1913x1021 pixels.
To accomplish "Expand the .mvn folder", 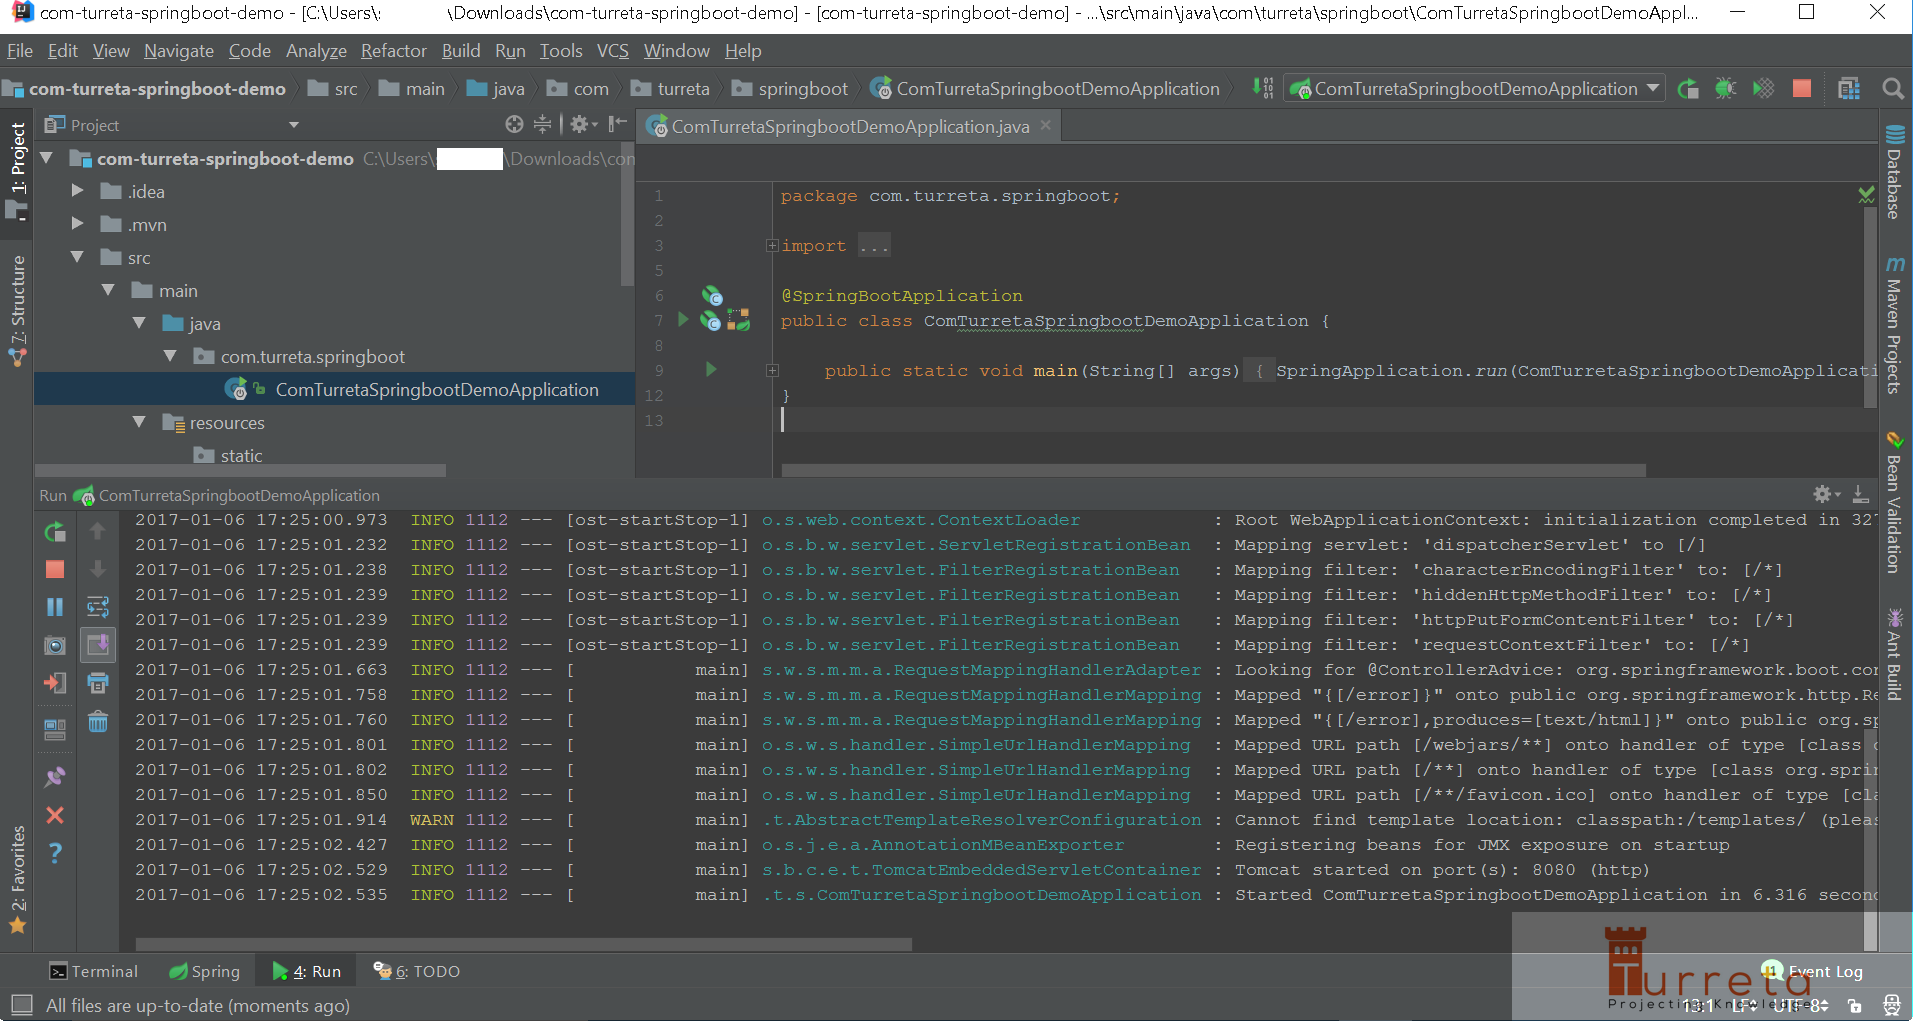I will click(x=77, y=223).
